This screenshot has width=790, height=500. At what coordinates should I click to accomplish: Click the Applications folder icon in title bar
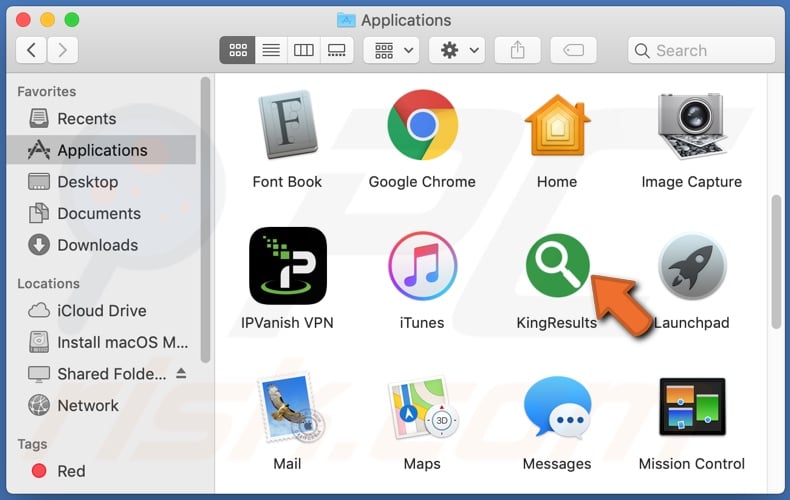pyautogui.click(x=346, y=20)
